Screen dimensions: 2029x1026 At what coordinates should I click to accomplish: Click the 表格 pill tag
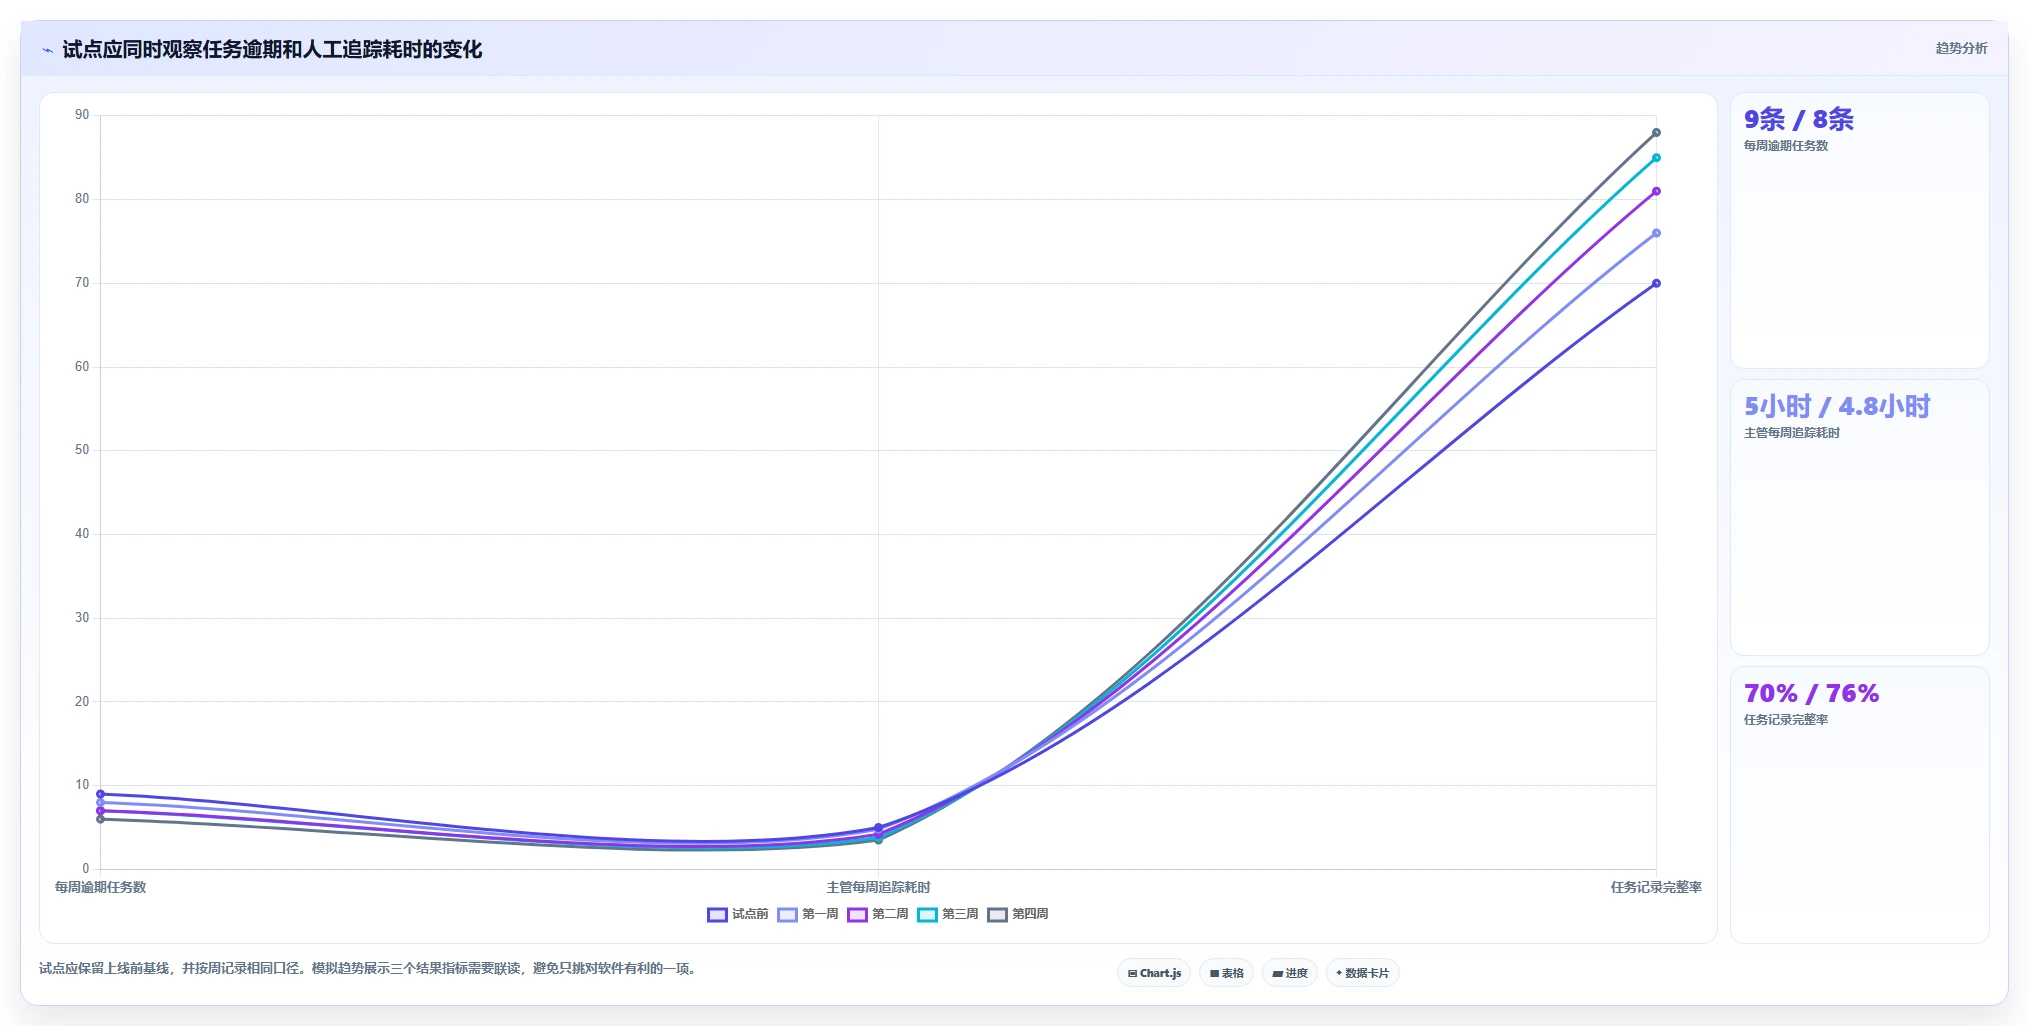(1227, 973)
